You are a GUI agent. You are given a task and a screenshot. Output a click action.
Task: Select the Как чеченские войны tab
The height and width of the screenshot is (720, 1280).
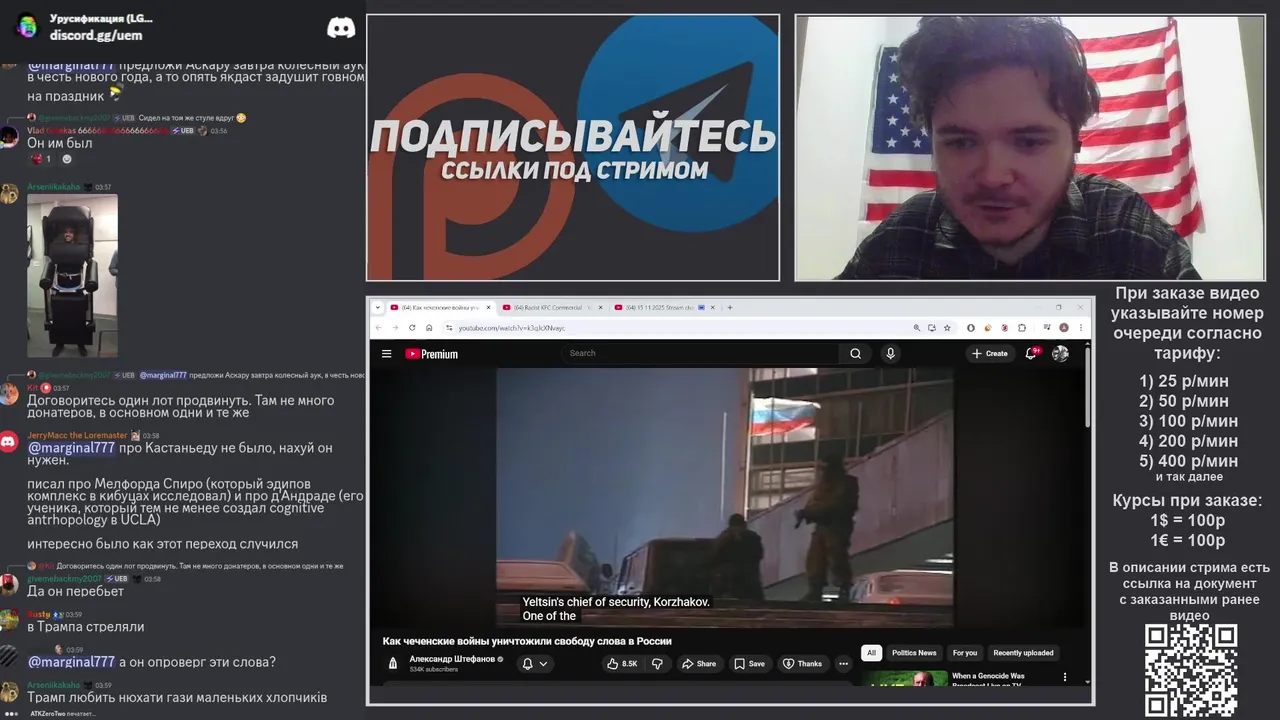pos(440,308)
